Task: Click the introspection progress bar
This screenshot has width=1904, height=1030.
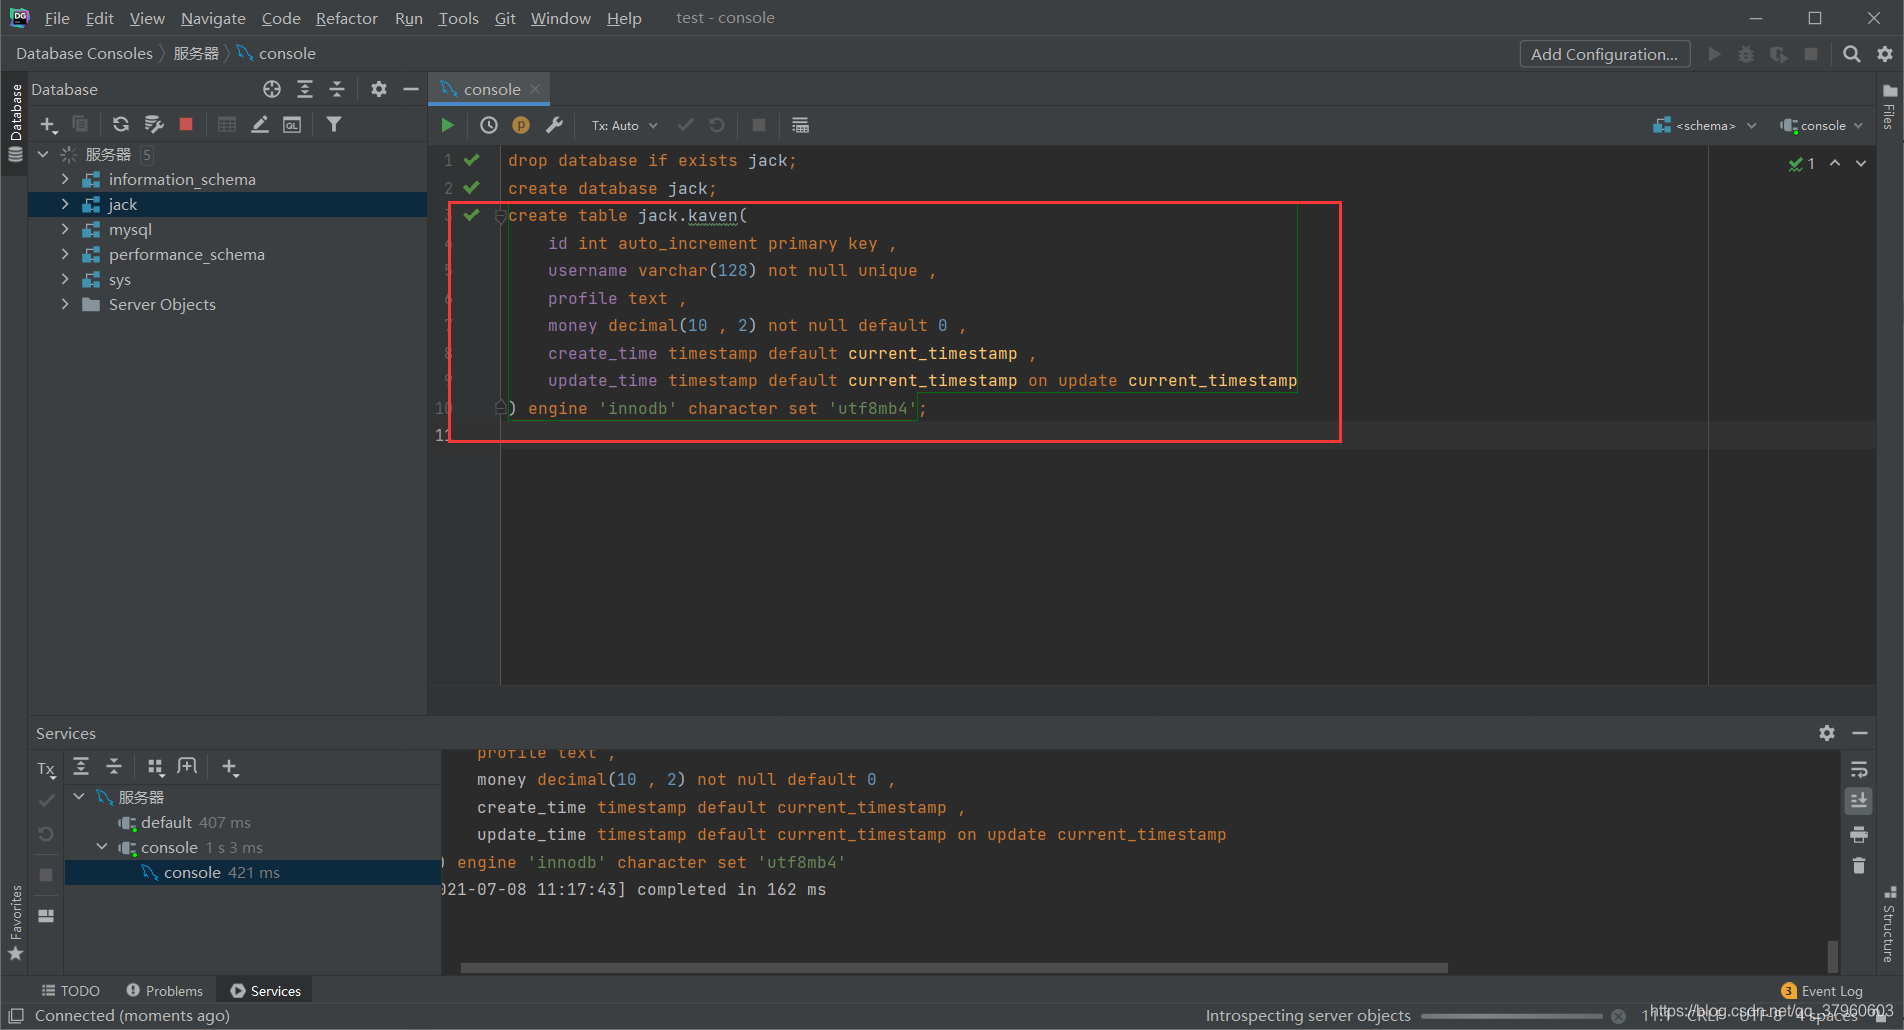Action: [x=1511, y=1016]
